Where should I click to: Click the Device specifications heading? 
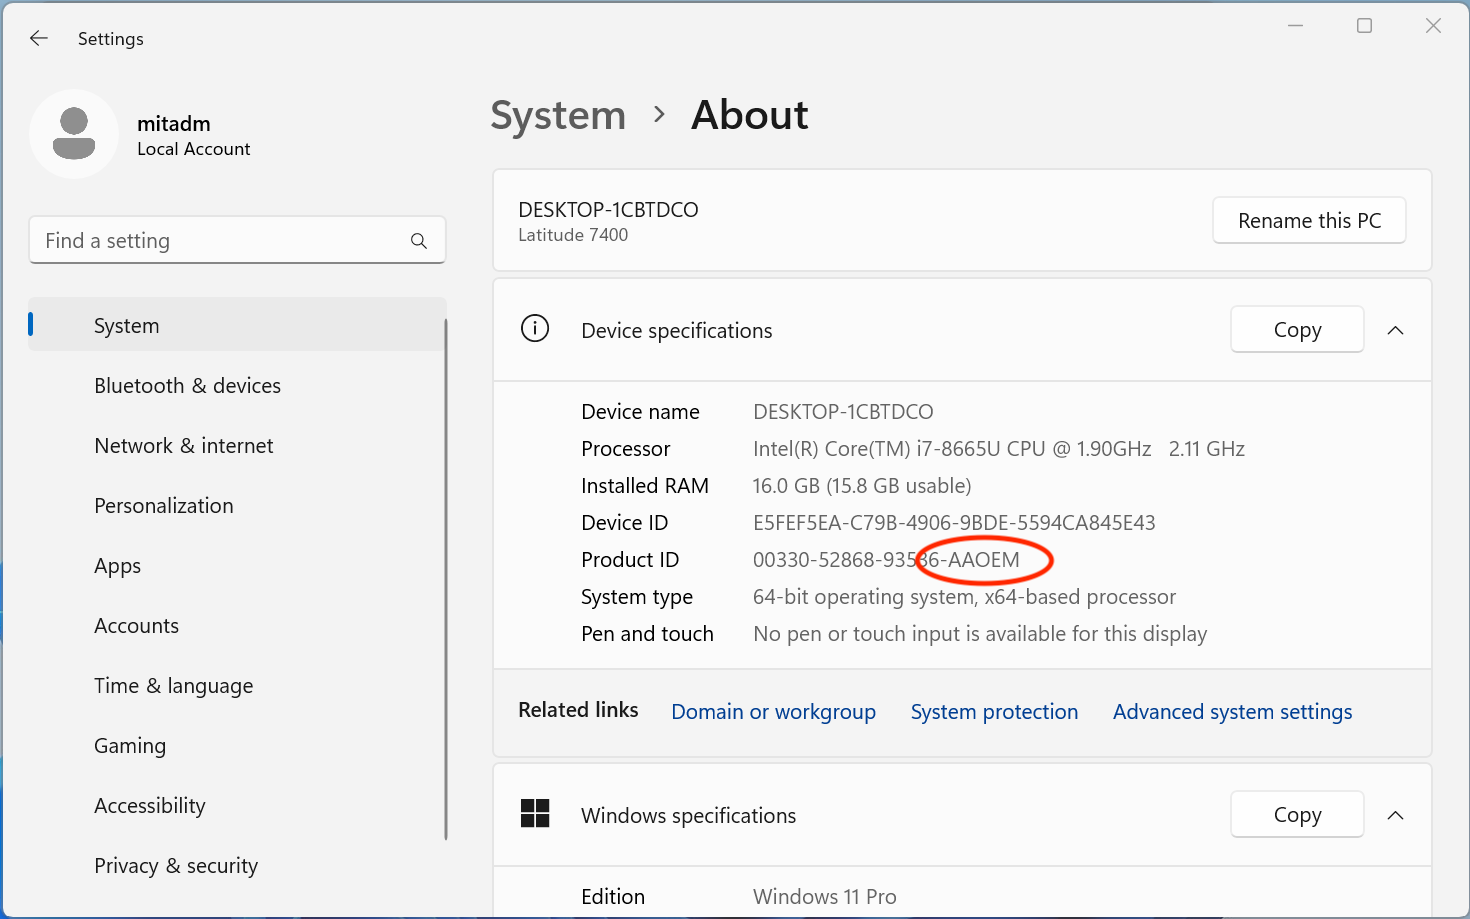[677, 331]
